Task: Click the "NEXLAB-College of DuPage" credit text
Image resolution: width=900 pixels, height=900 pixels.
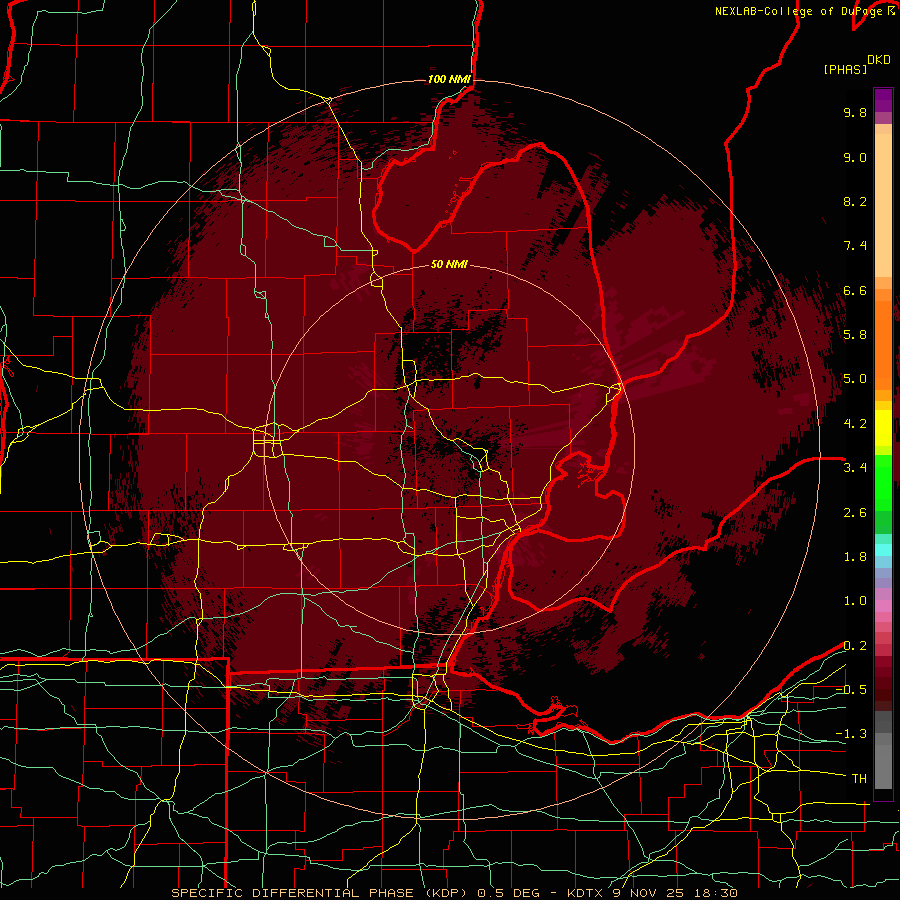Action: click(x=800, y=11)
